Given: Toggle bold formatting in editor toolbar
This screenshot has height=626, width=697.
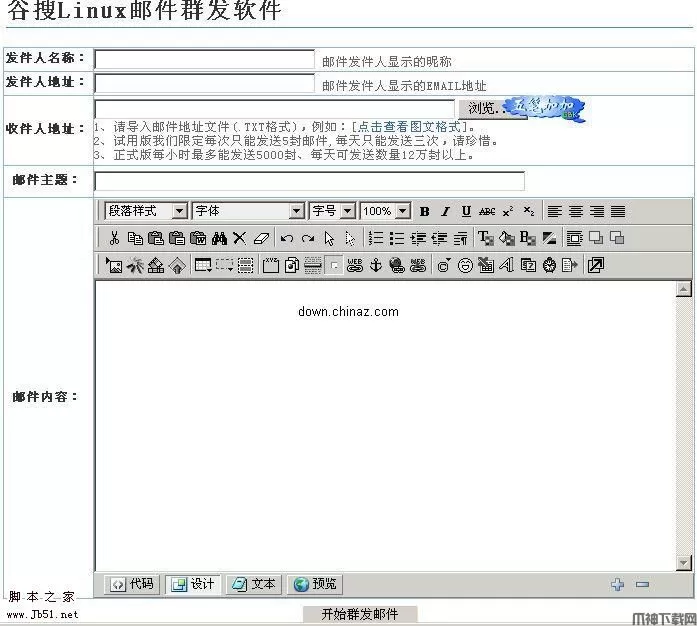Looking at the screenshot, I should (x=425, y=212).
